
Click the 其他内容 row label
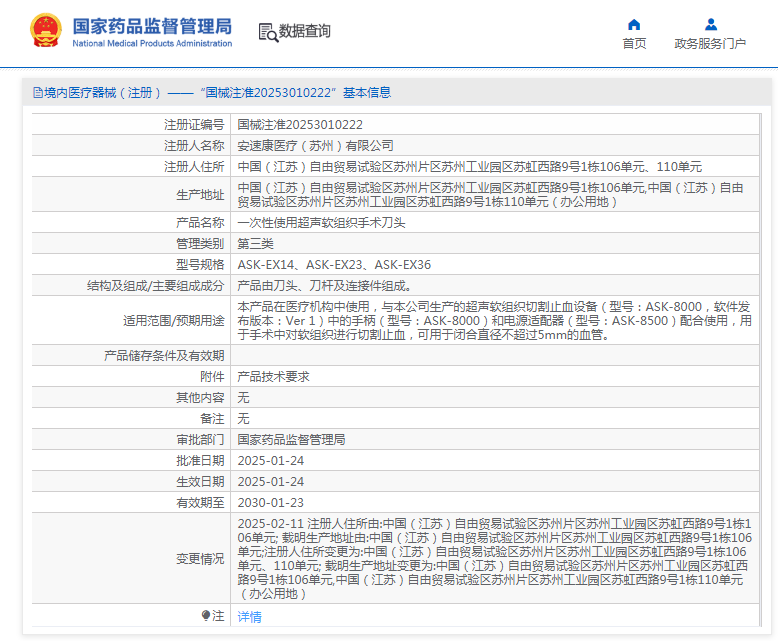pyautogui.click(x=200, y=397)
